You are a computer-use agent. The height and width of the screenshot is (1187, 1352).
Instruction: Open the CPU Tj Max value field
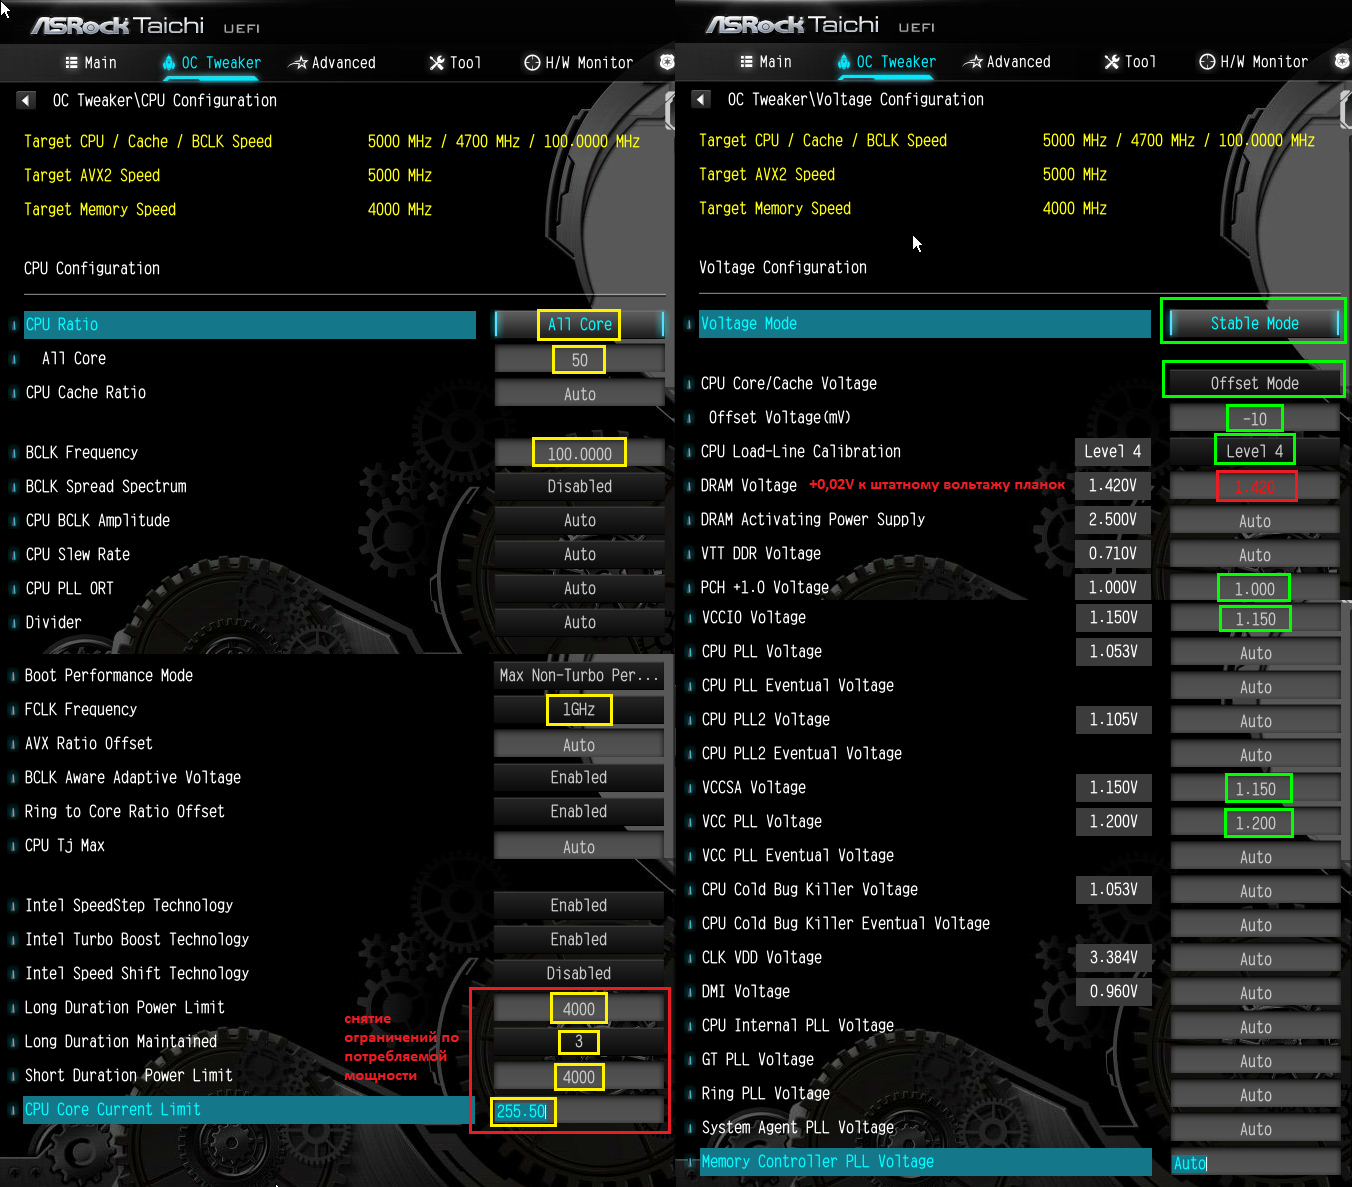click(579, 847)
